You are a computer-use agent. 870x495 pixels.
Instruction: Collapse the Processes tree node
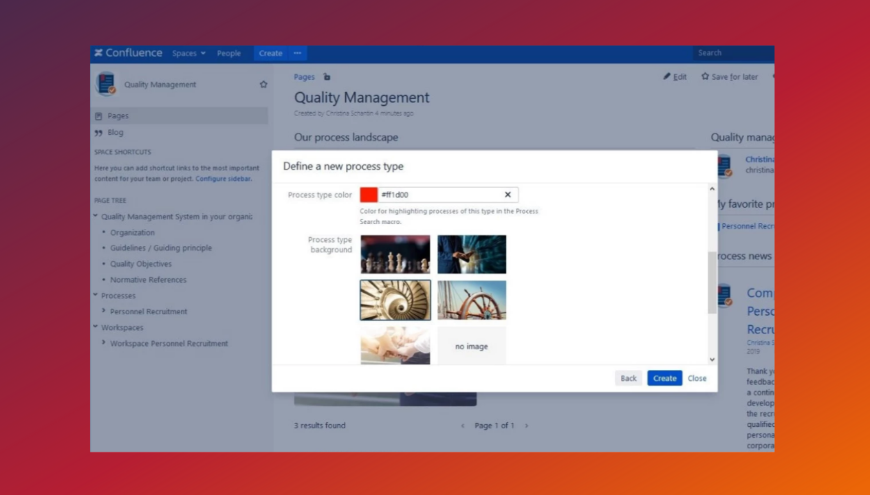tap(95, 296)
